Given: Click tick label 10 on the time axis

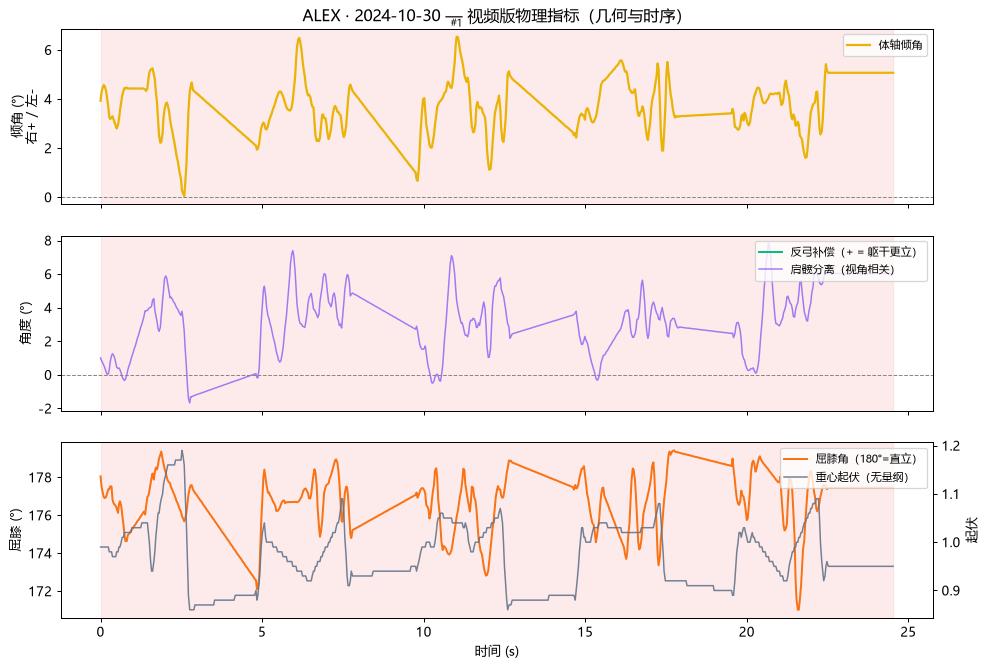Looking at the screenshot, I should (x=424, y=631).
